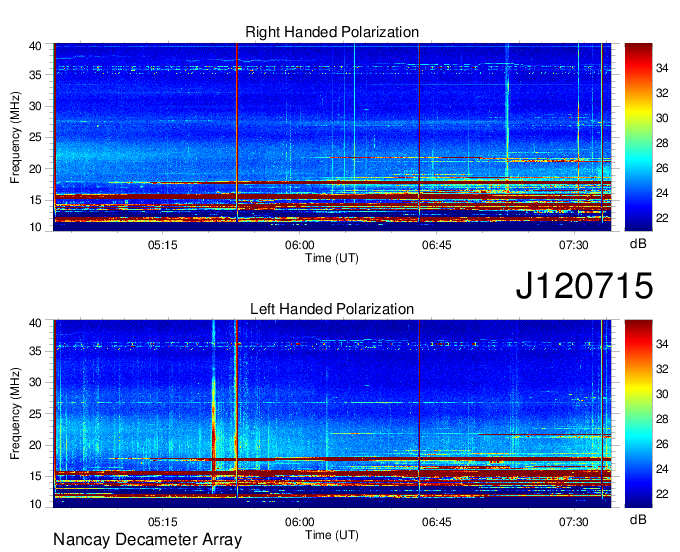Click the 25 MHz tick on lower plot
Screen dimensions: 680x552
[36, 414]
